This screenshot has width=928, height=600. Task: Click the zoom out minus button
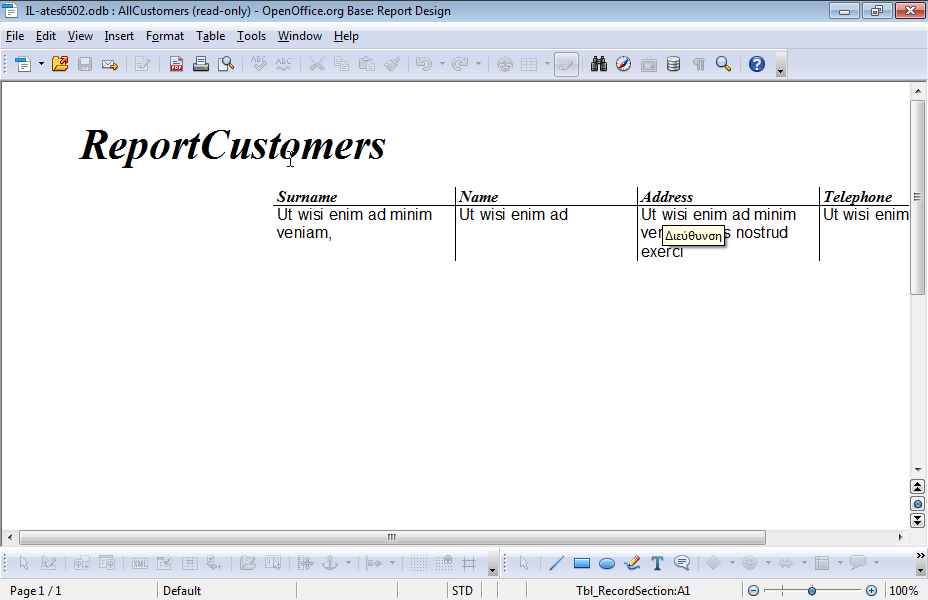753,591
